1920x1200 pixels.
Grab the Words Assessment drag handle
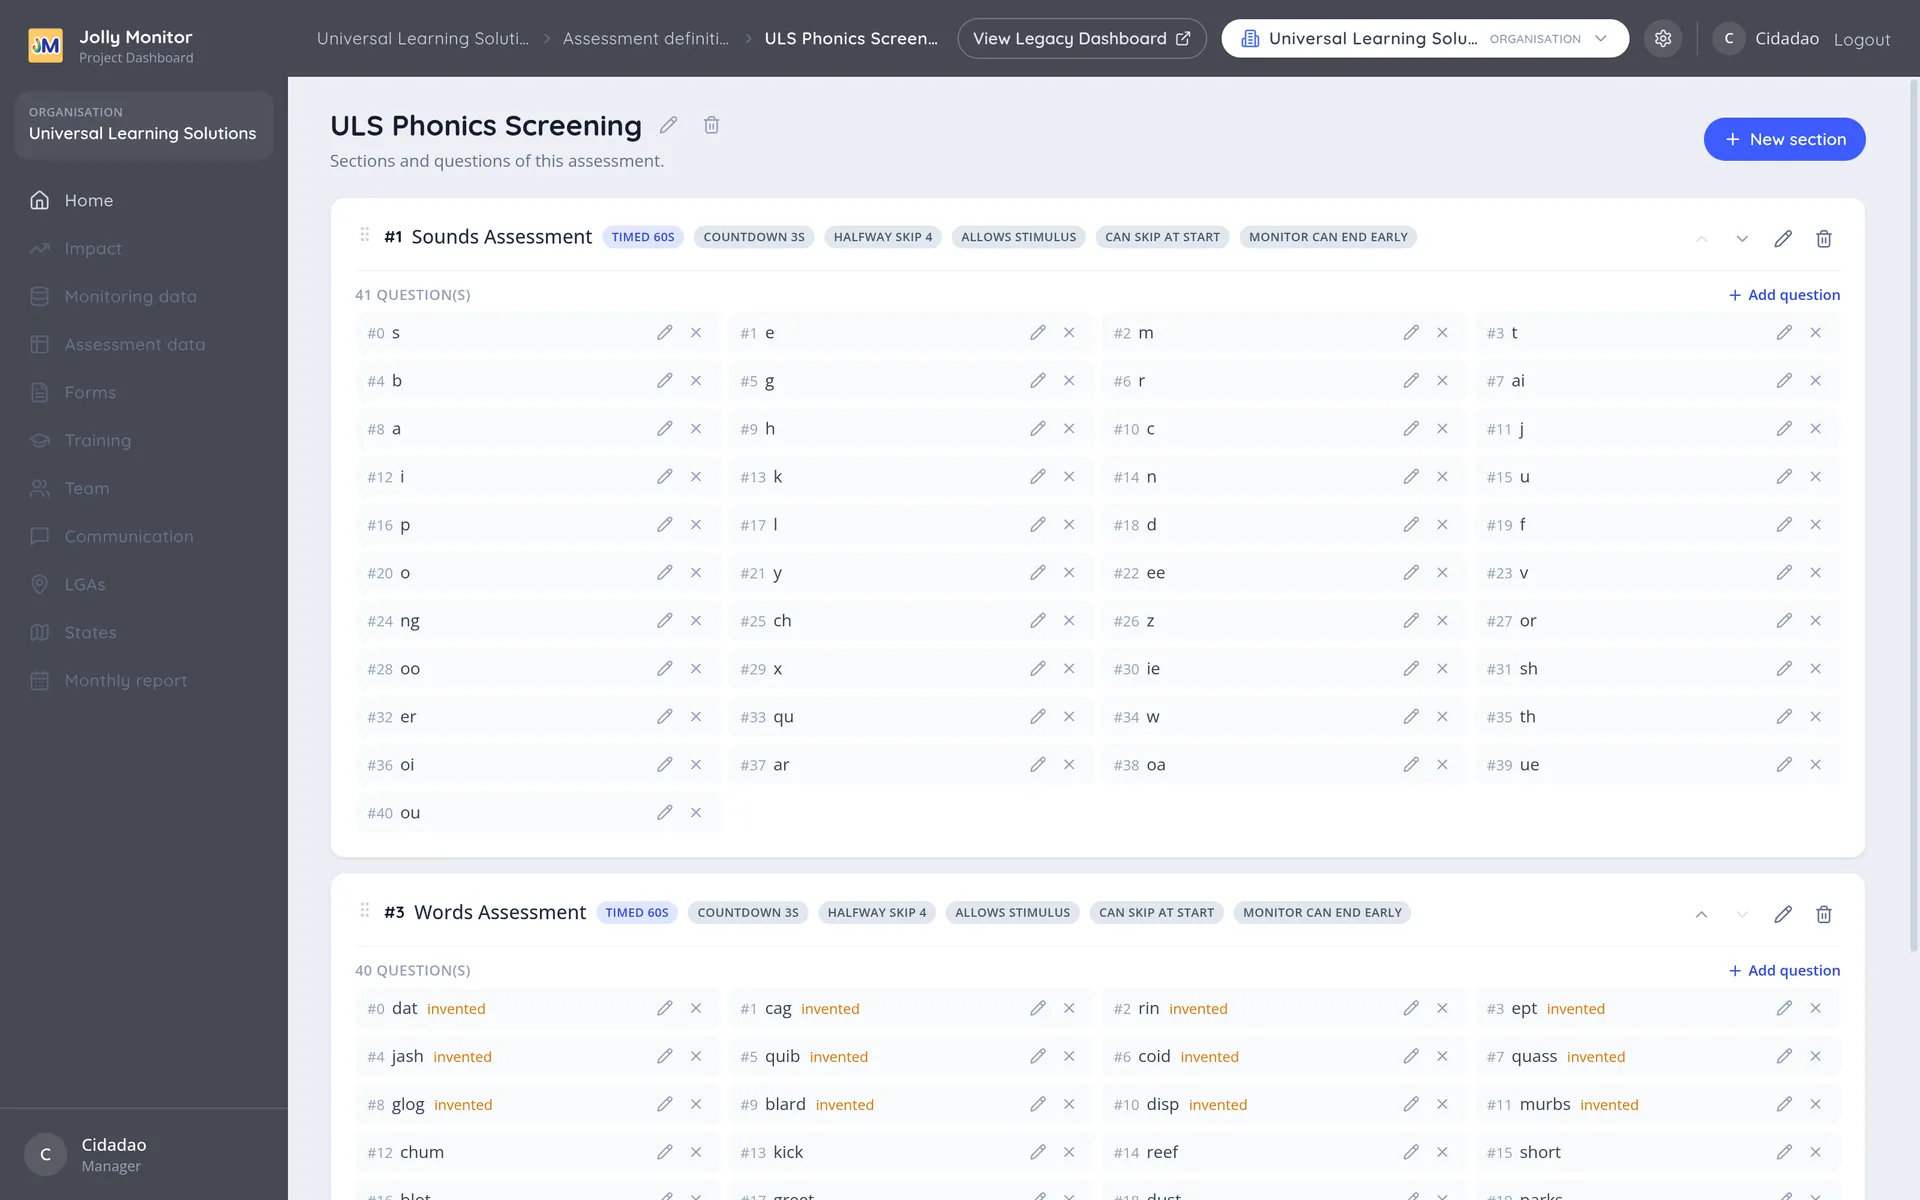point(364,911)
